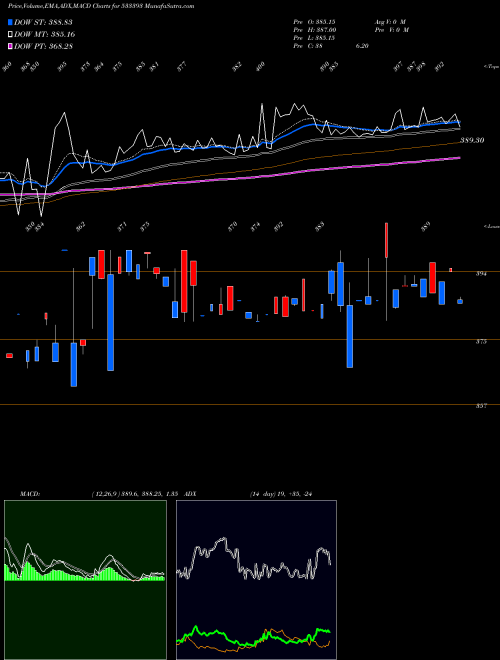Click the 389.30 EMA line price label

pyautogui.click(x=472, y=141)
